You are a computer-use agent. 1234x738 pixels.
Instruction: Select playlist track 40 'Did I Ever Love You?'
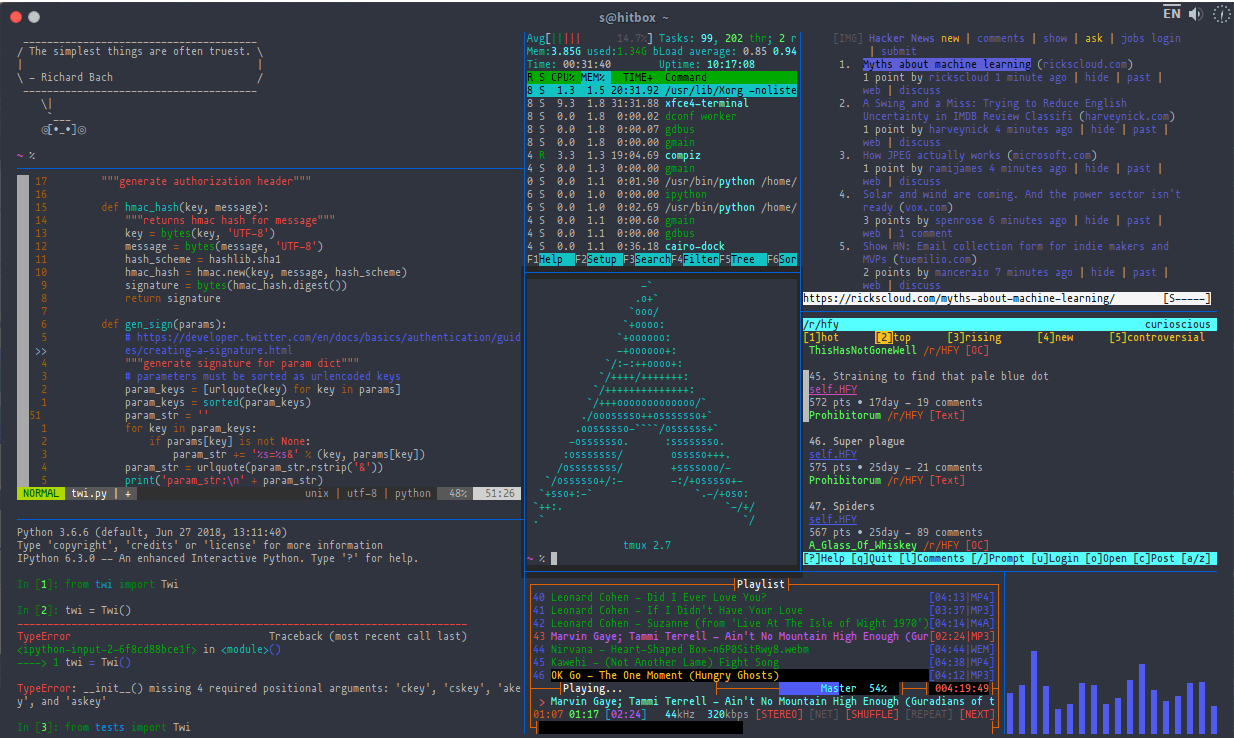coord(765,597)
